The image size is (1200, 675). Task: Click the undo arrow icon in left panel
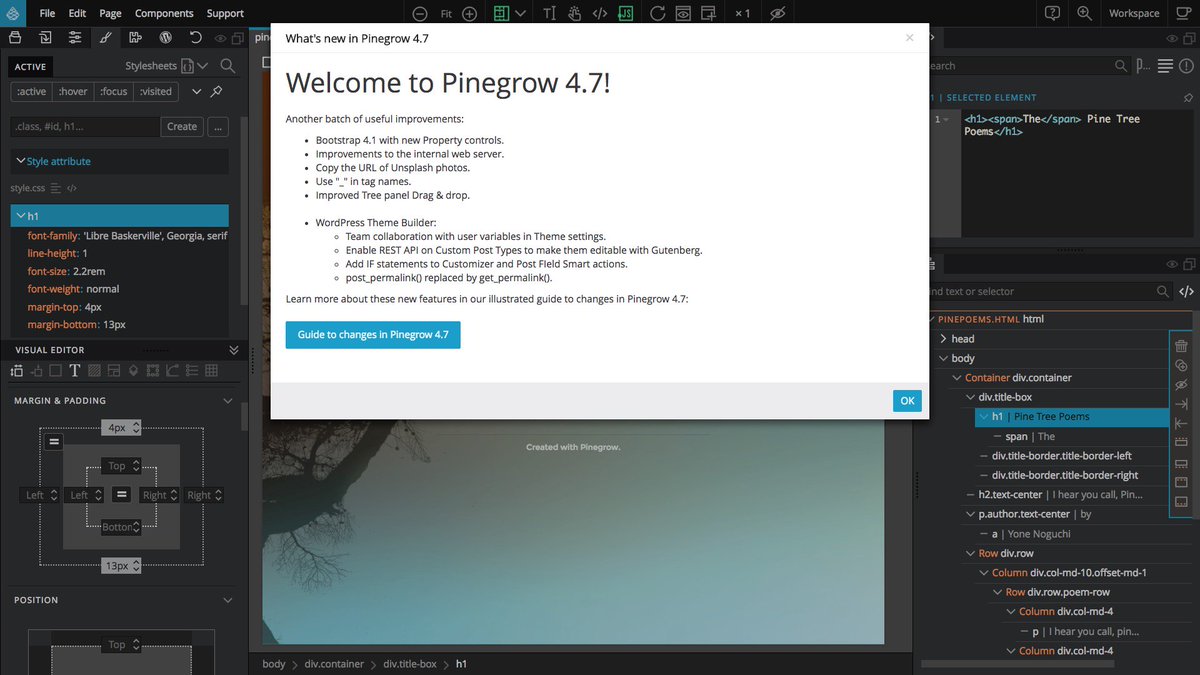pyautogui.click(x=196, y=38)
